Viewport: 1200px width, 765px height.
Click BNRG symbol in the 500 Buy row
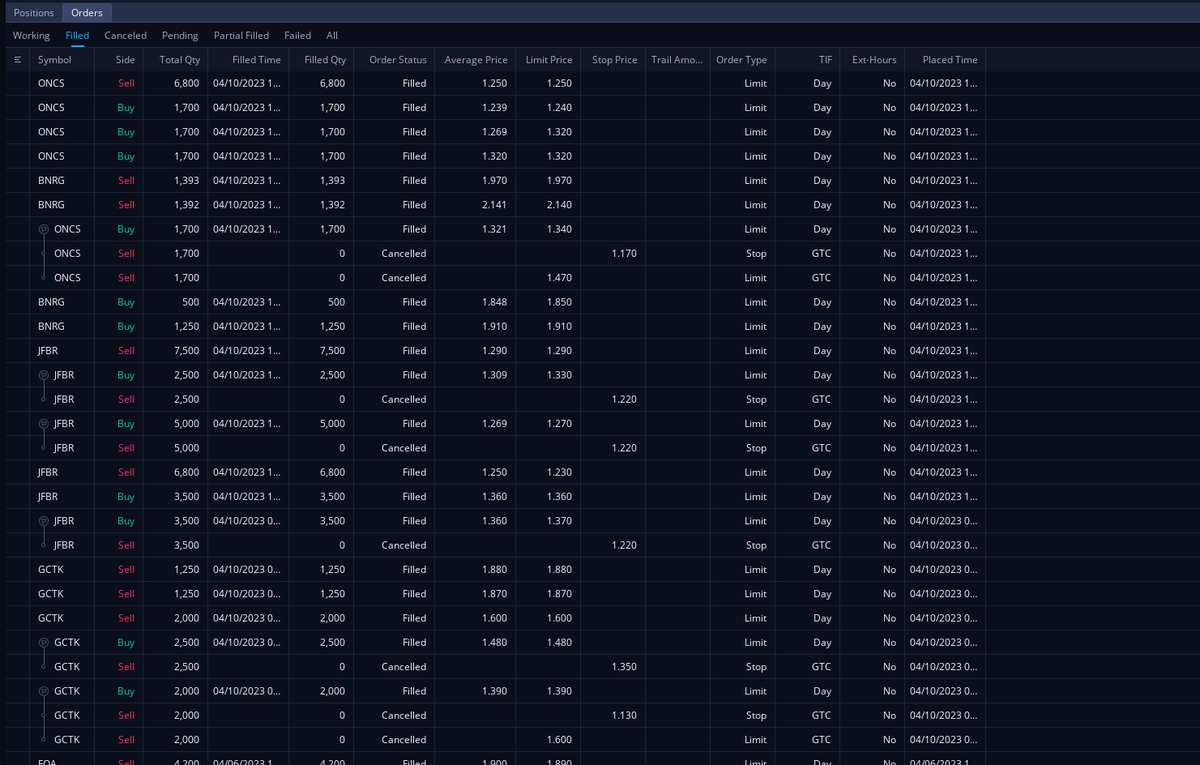[51, 302]
